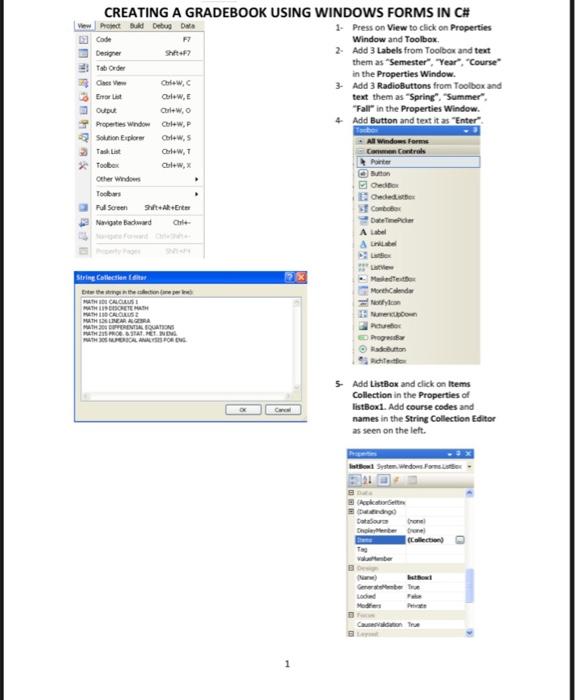Click the Properties panel scrollbar up arrow
This screenshot has width=575, height=700.
469,493
